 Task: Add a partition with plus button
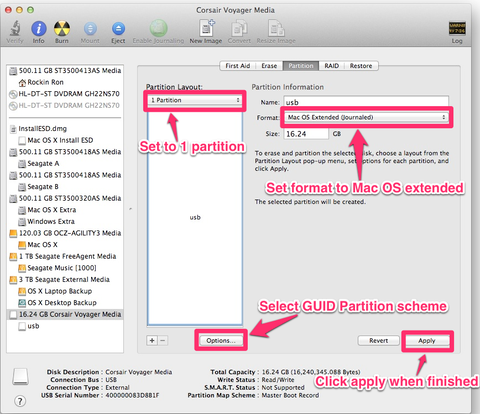[x=152, y=341]
